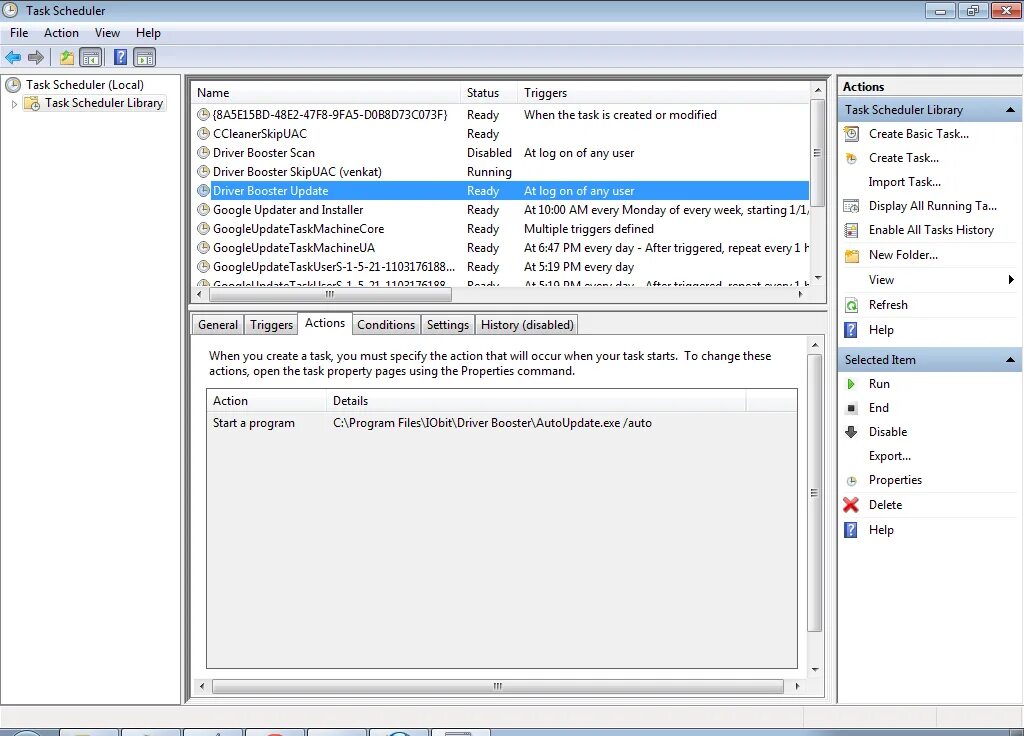The image size is (1024, 736).
Task: Click the Properties action label
Action: click(x=895, y=480)
